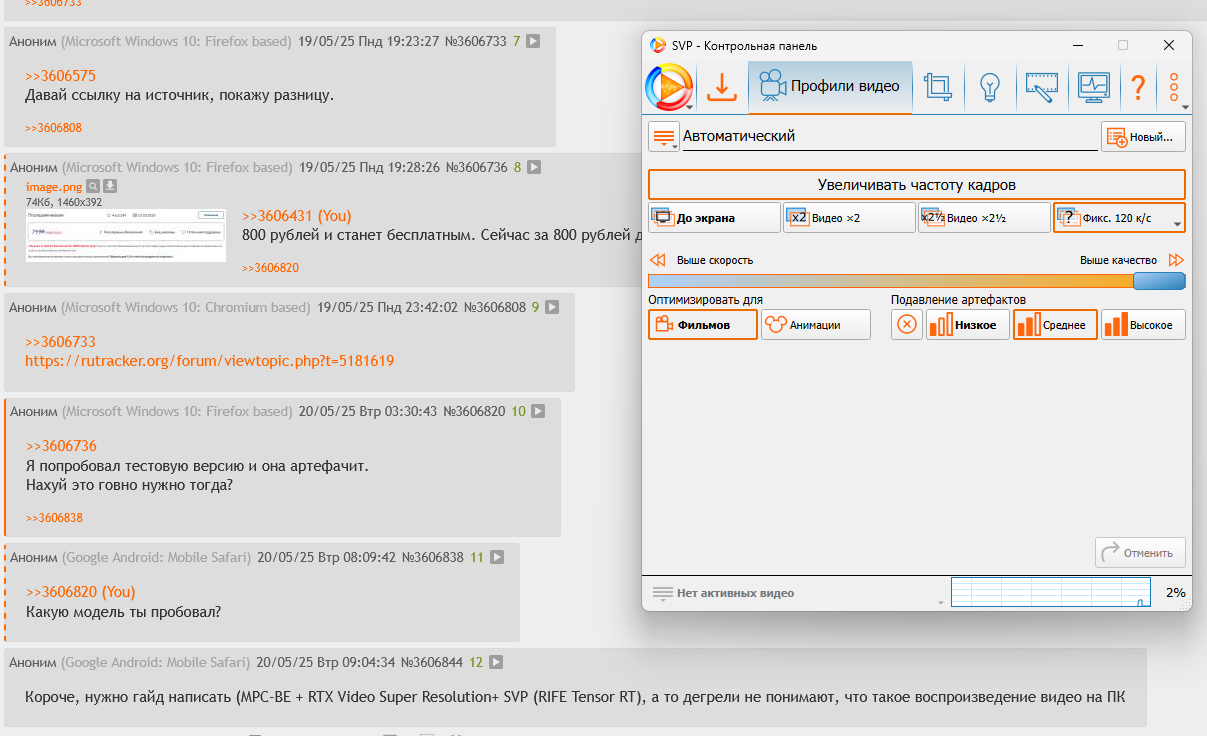1207x736 pixels.
Task: Expand the three-circles more options menu
Action: click(x=1175, y=87)
